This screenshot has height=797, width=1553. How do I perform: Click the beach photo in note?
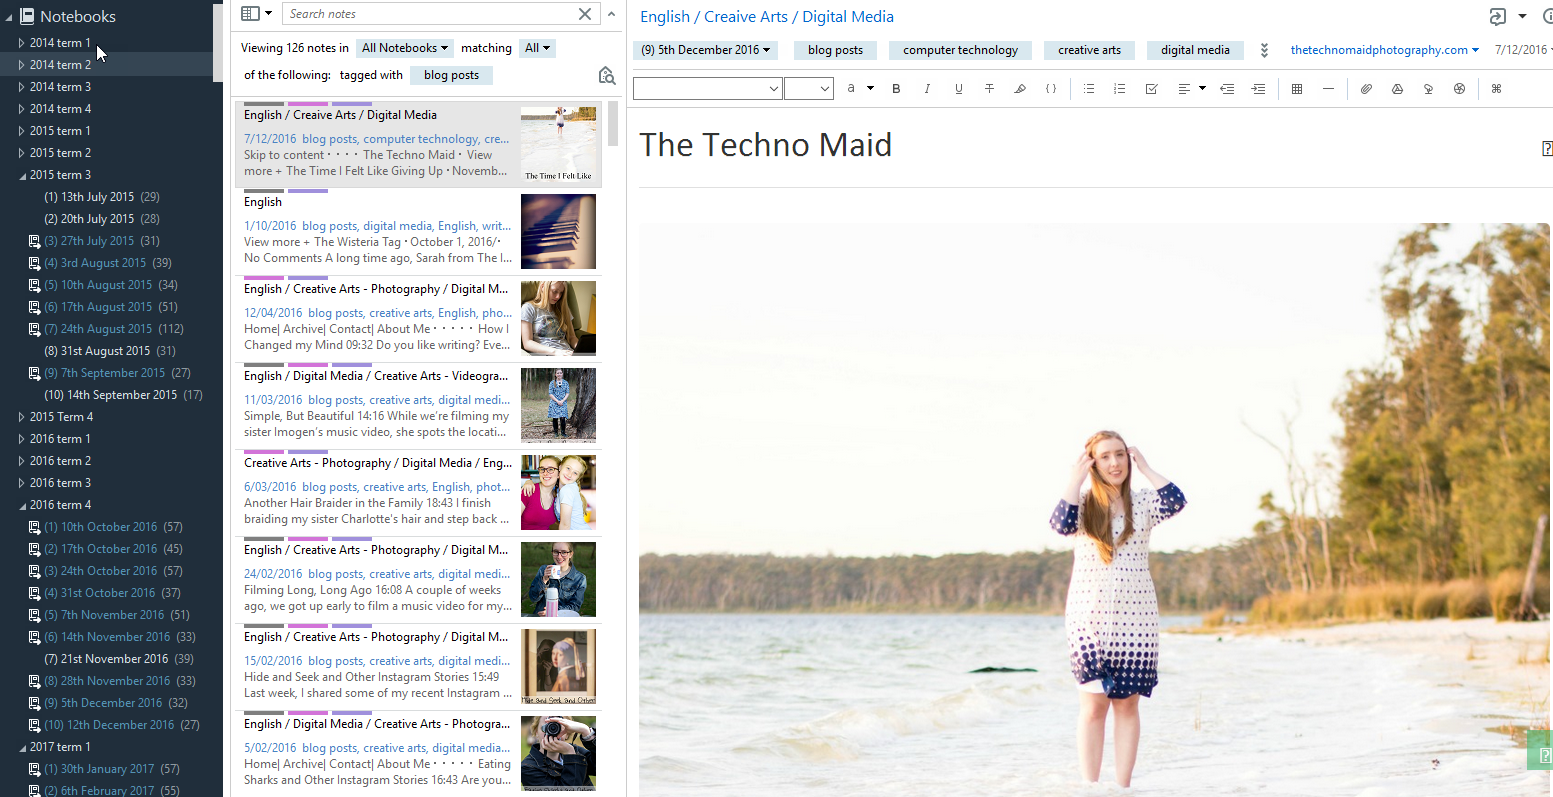point(1094,510)
